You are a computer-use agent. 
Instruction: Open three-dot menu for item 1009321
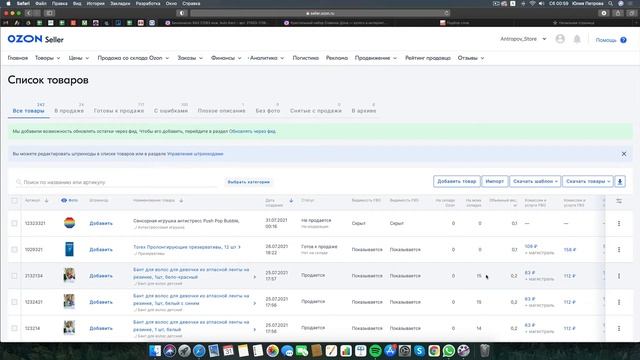pyautogui.click(x=619, y=249)
